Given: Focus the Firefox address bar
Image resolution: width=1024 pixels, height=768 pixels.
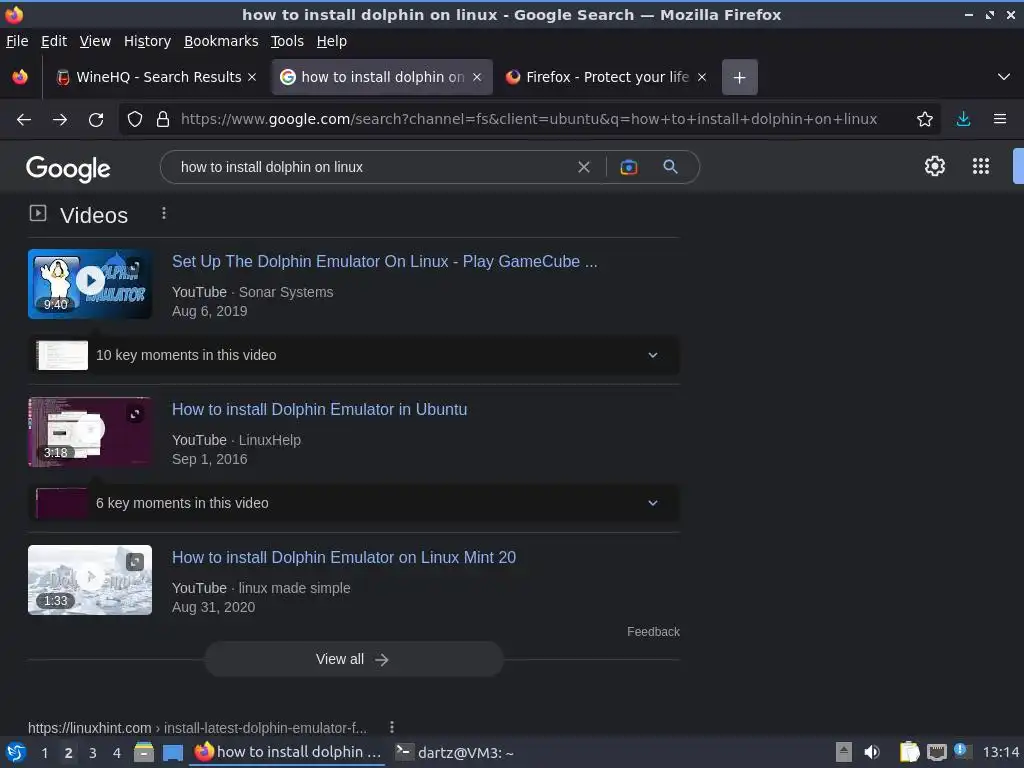Looking at the screenshot, I should (529, 120).
